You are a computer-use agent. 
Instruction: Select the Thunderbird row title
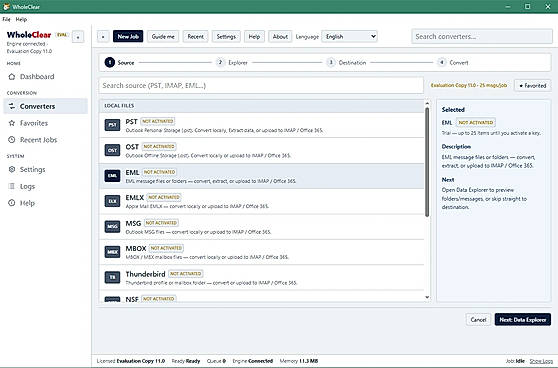[145, 274]
